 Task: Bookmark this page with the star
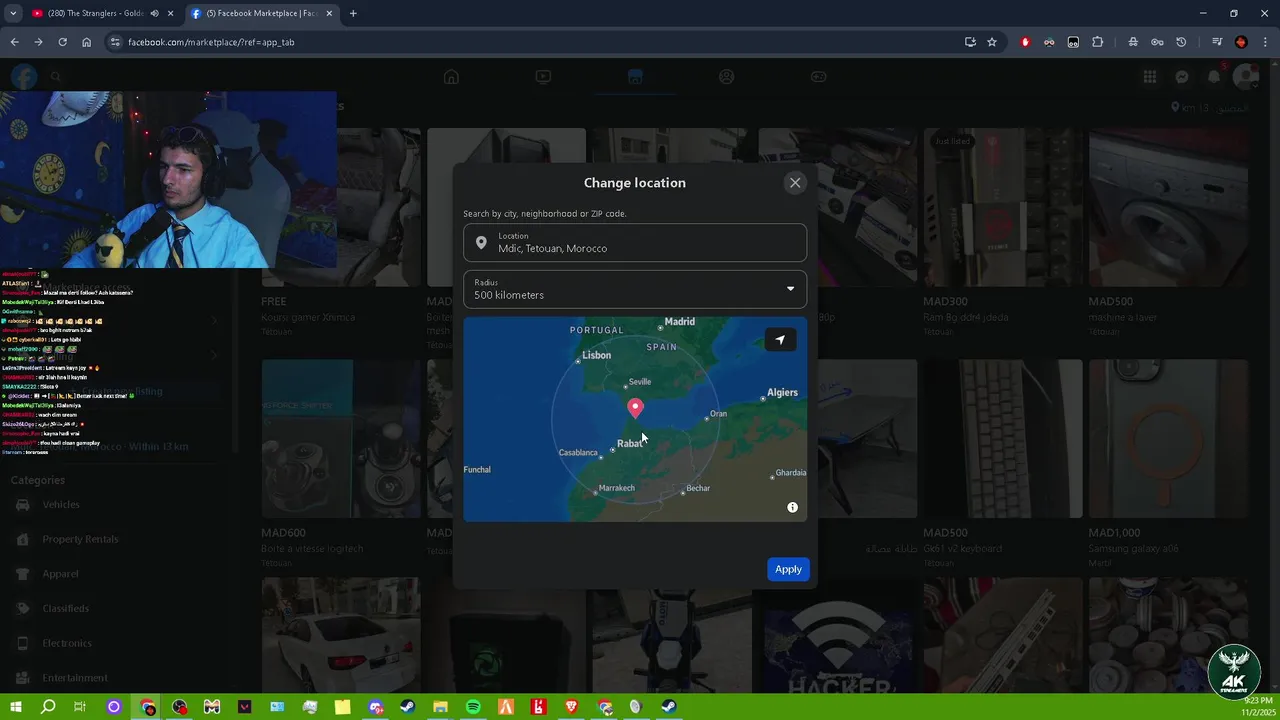(992, 42)
